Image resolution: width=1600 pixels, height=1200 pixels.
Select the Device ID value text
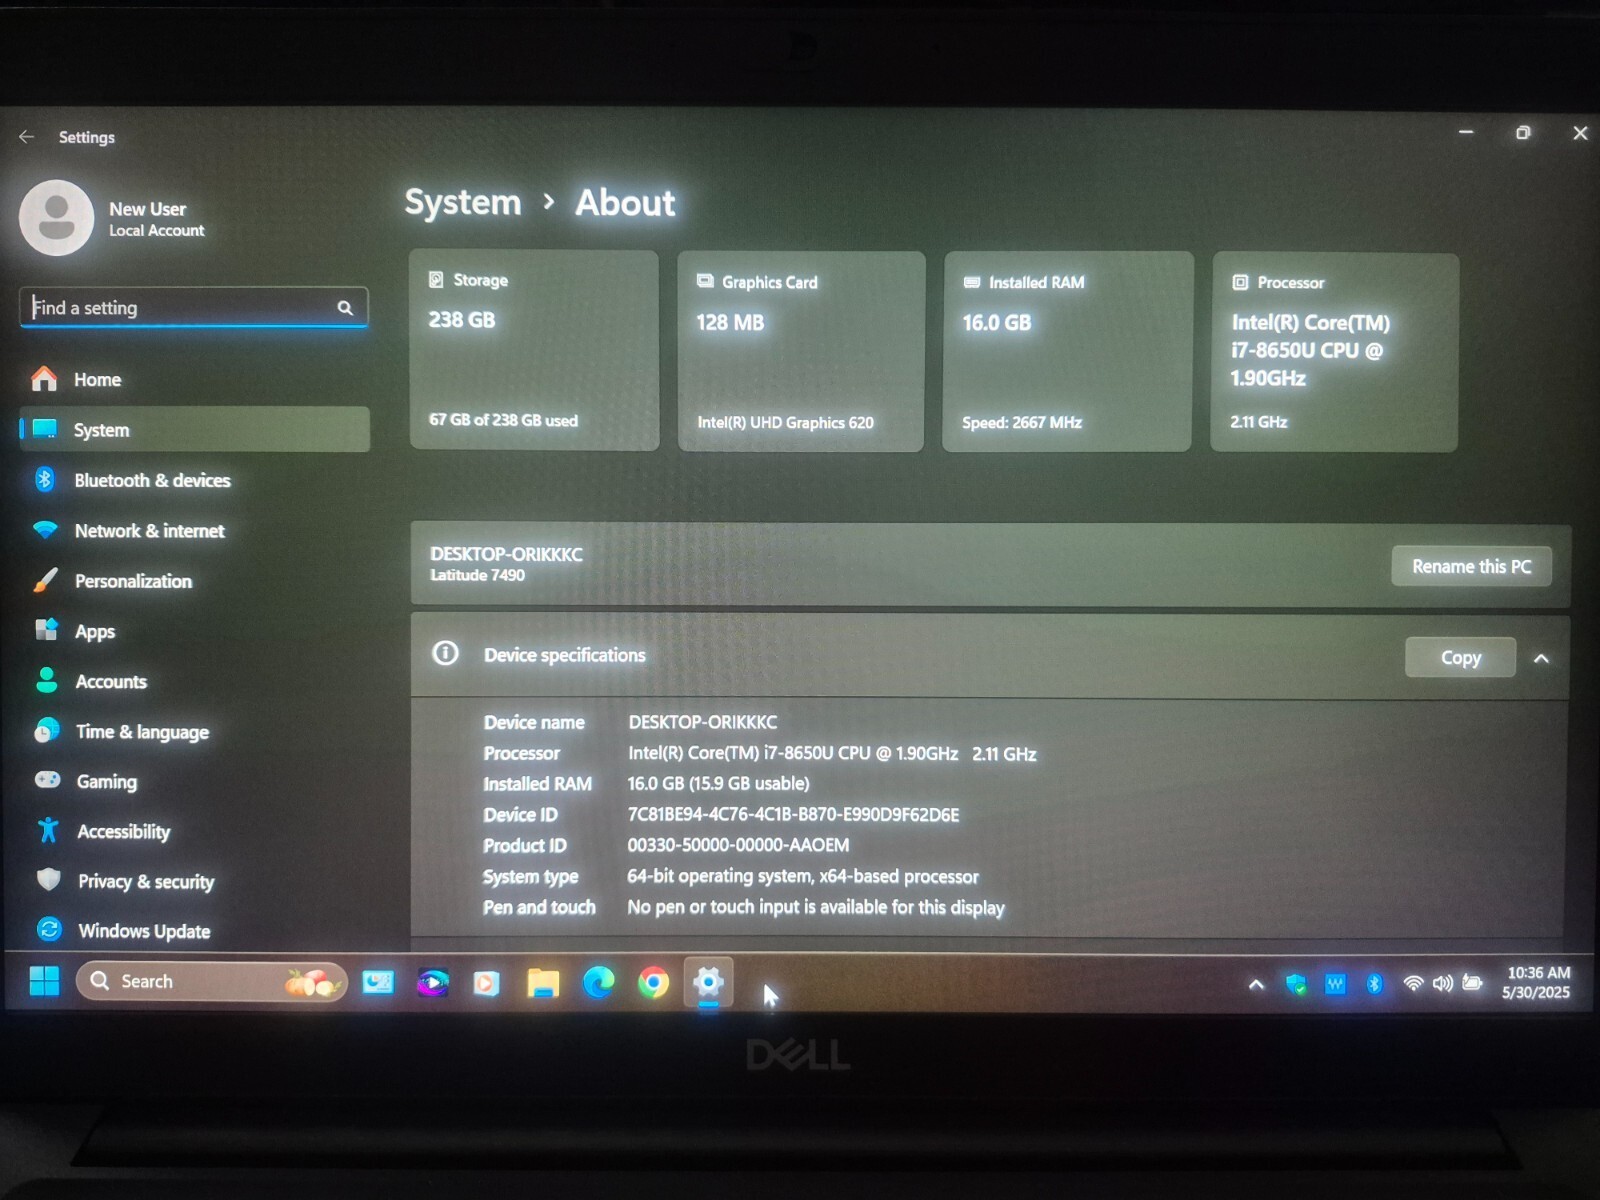793,815
